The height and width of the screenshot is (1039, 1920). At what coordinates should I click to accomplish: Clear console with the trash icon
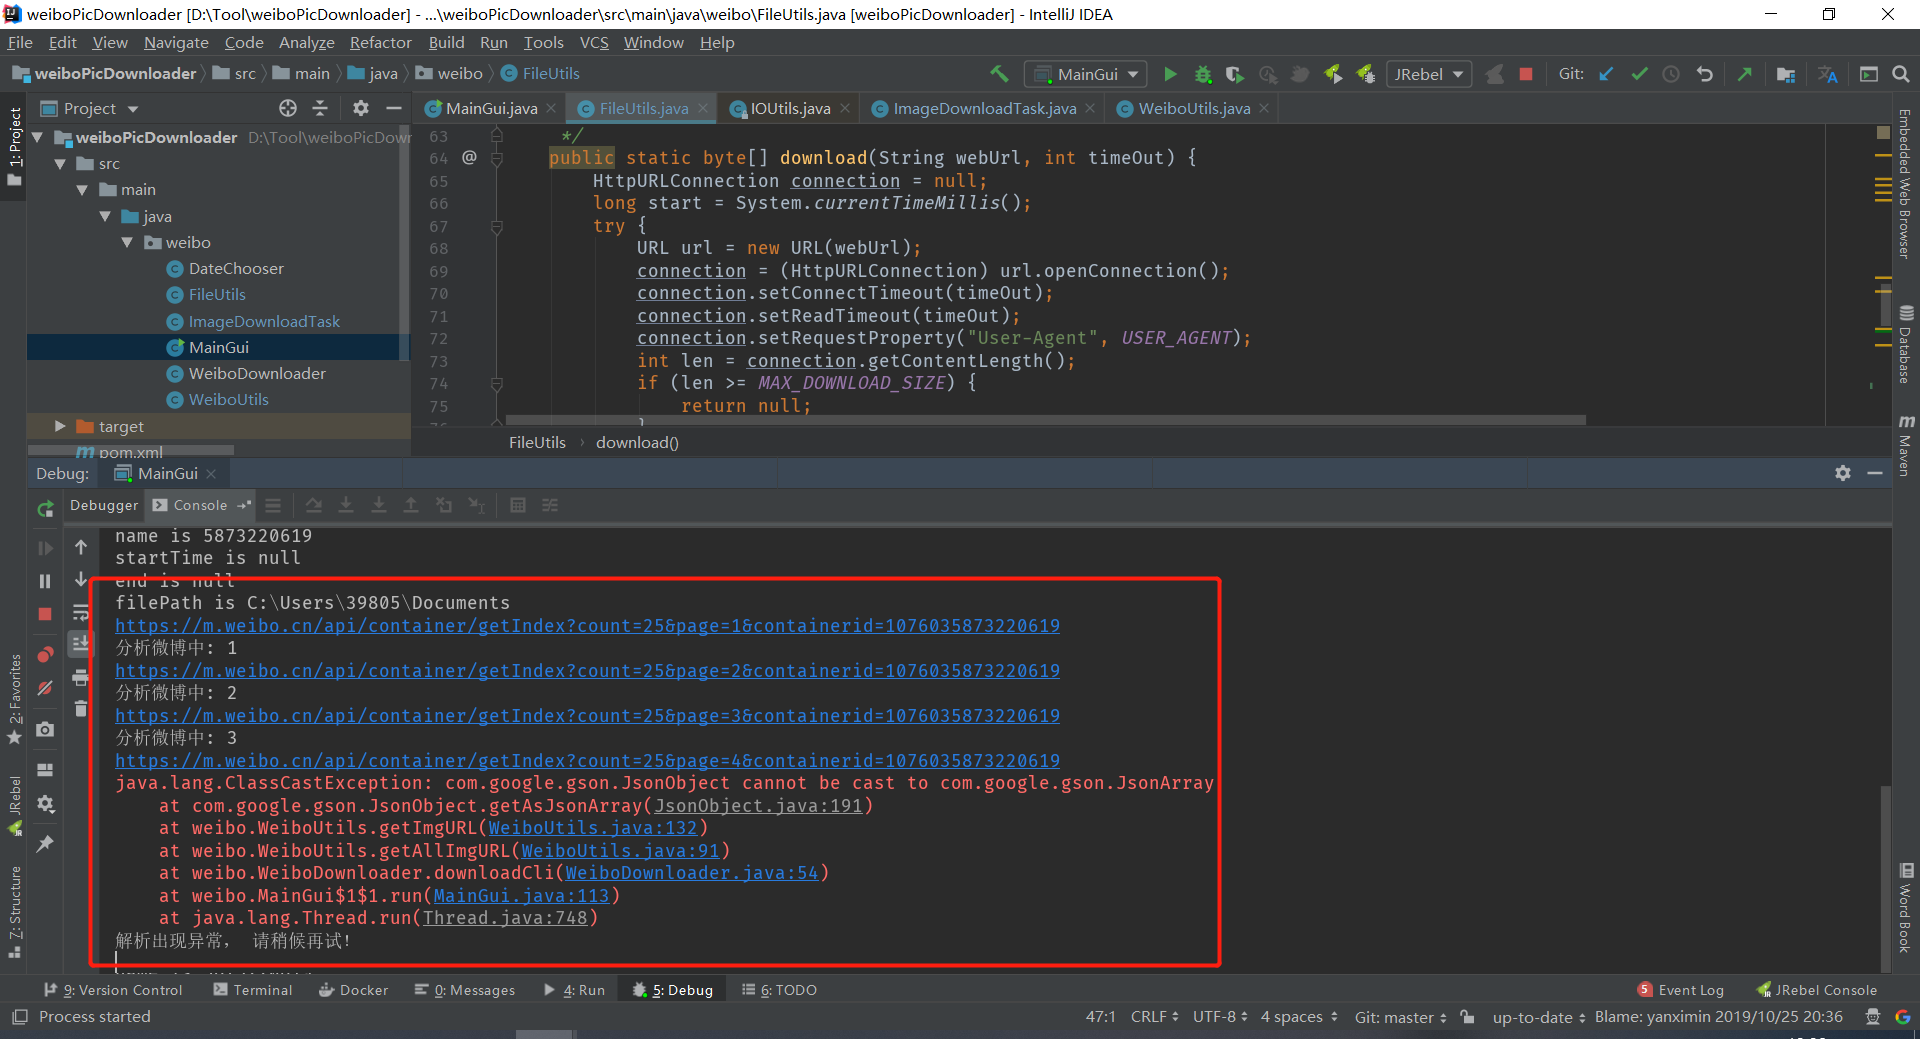[x=81, y=709]
